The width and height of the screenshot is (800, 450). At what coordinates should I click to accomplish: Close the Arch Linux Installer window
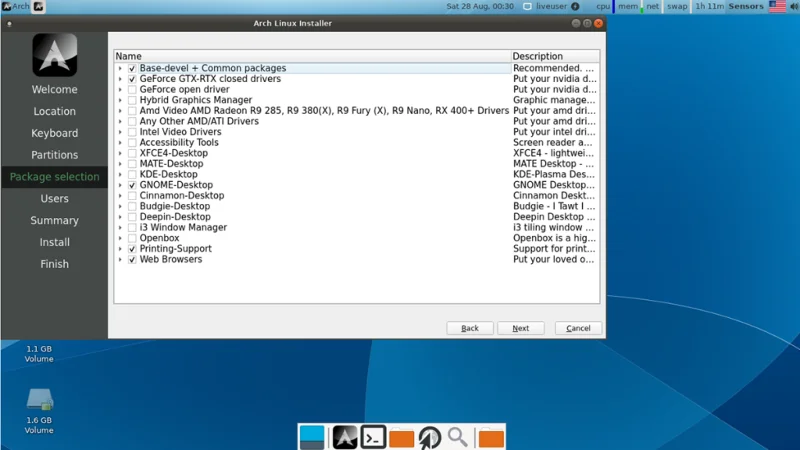point(598,23)
